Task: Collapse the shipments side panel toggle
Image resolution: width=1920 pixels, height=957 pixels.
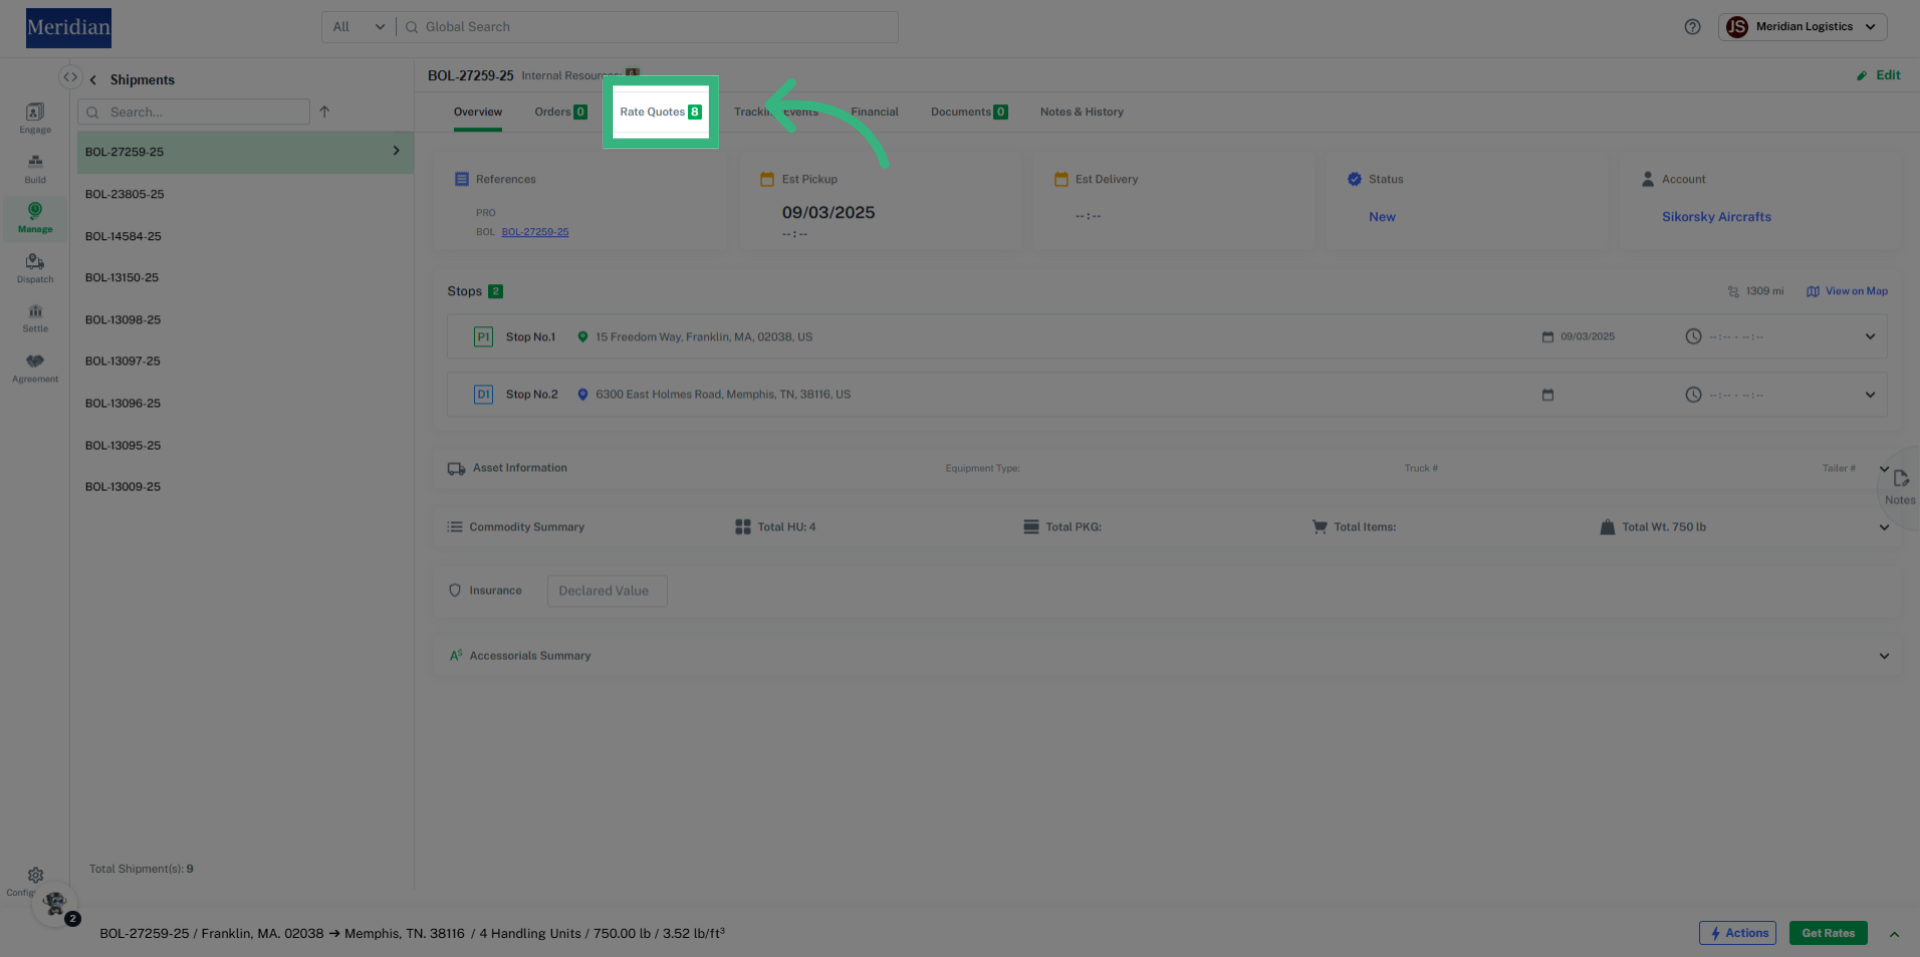Action: coord(70,77)
